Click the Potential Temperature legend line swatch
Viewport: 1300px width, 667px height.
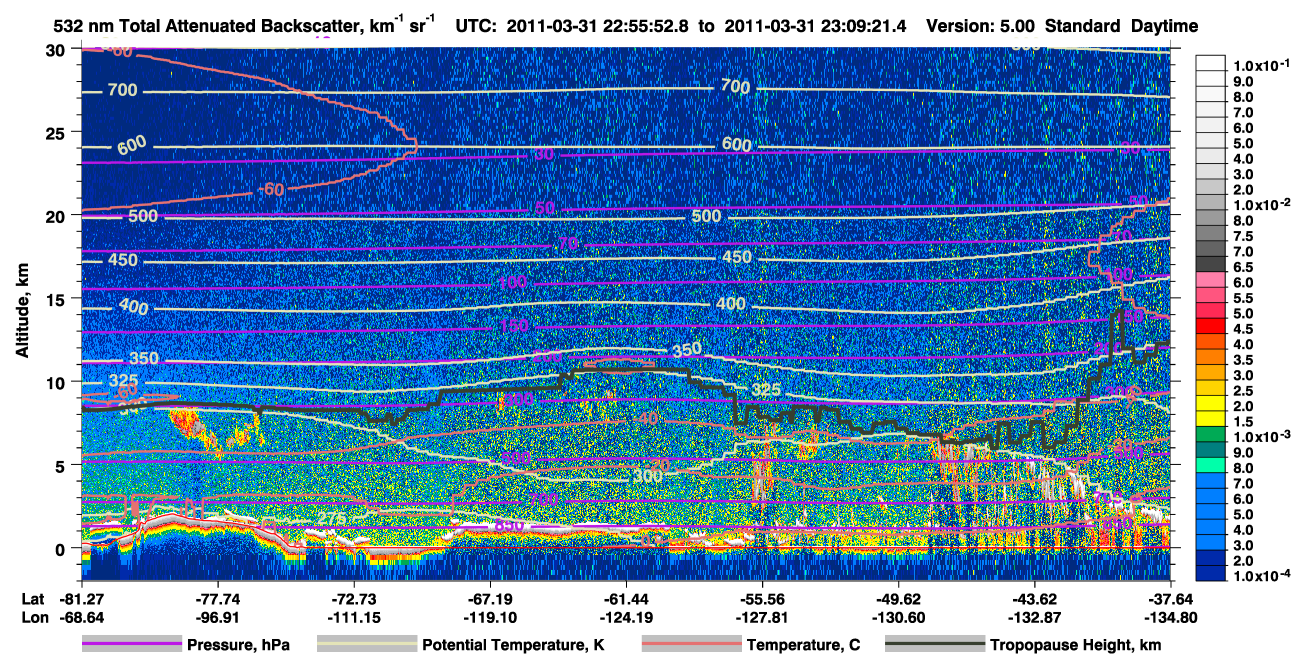pos(366,644)
